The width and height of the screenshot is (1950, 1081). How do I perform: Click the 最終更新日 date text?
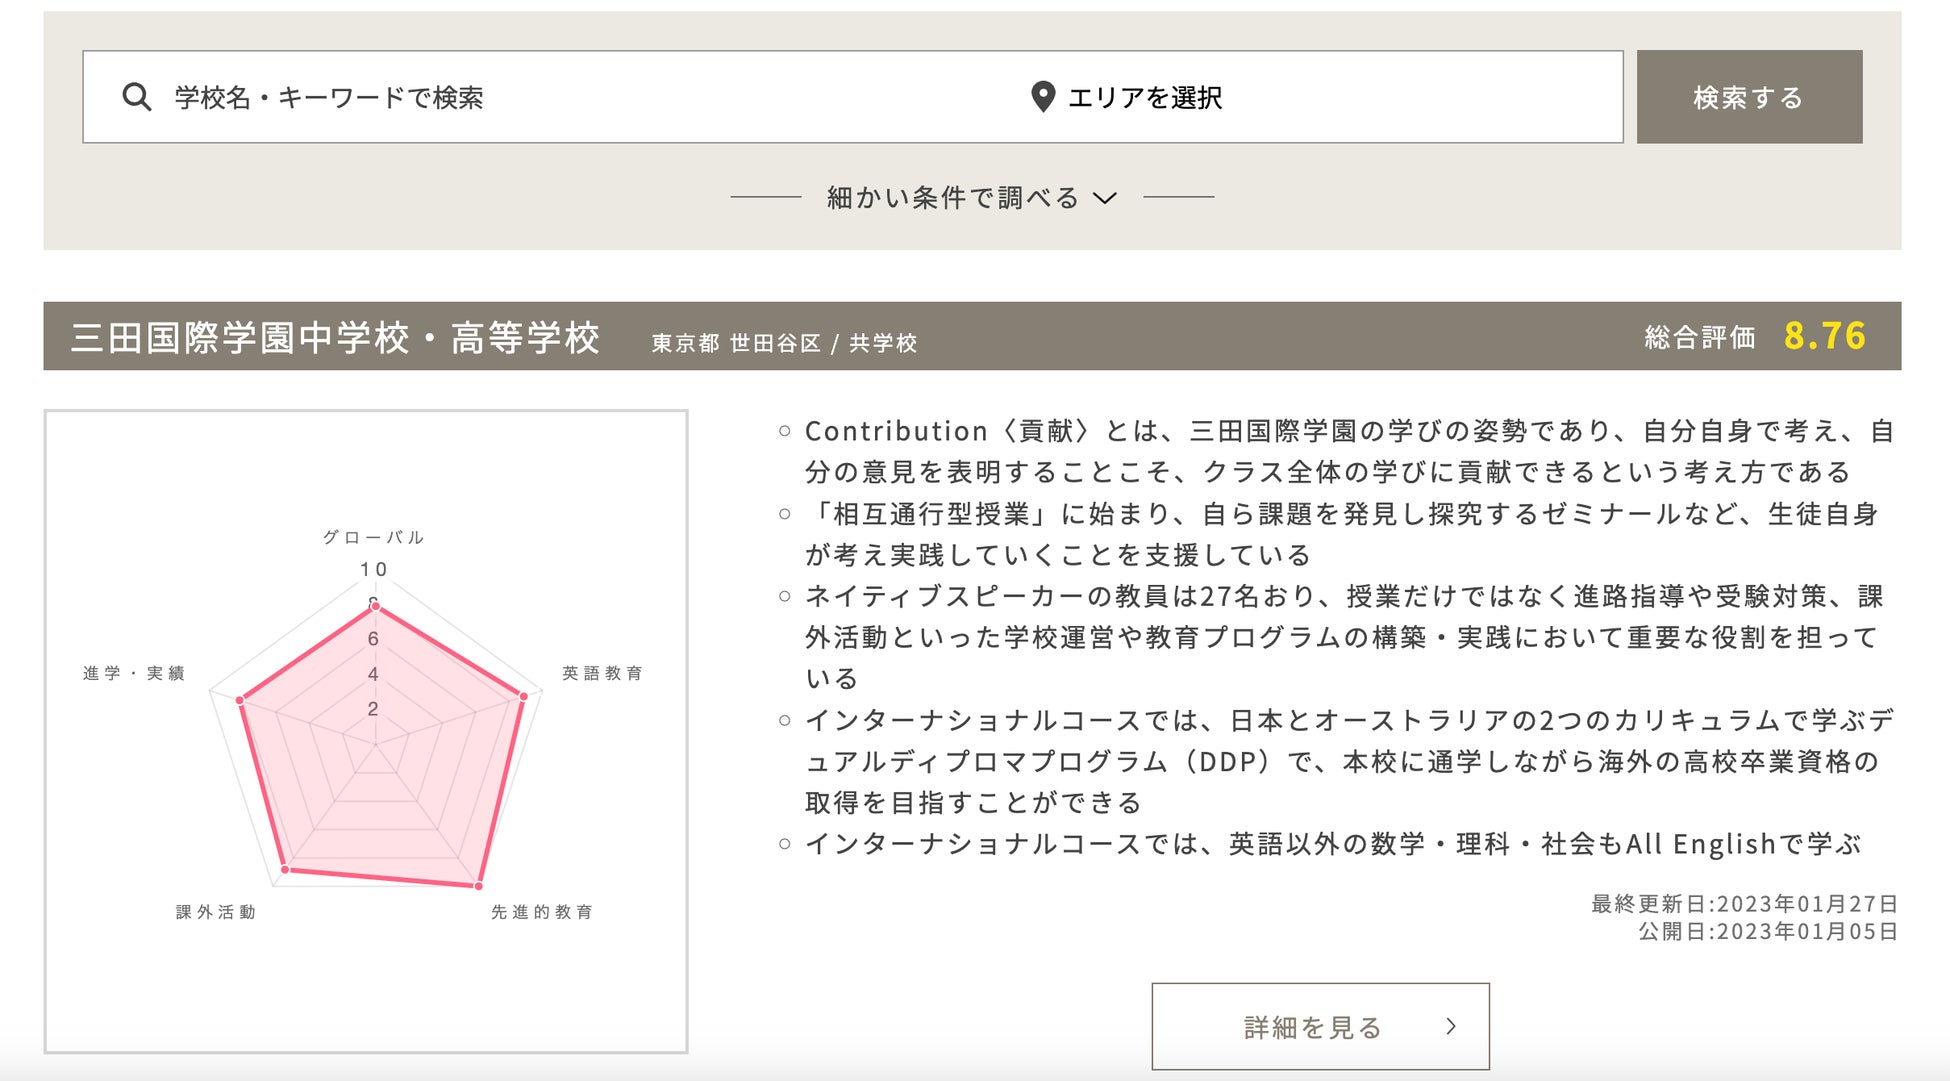point(1743,904)
